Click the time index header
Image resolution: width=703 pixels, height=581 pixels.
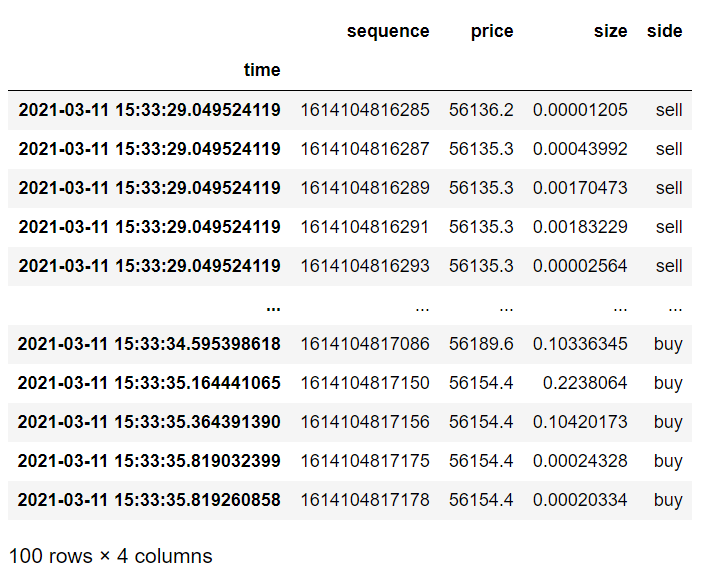[262, 70]
